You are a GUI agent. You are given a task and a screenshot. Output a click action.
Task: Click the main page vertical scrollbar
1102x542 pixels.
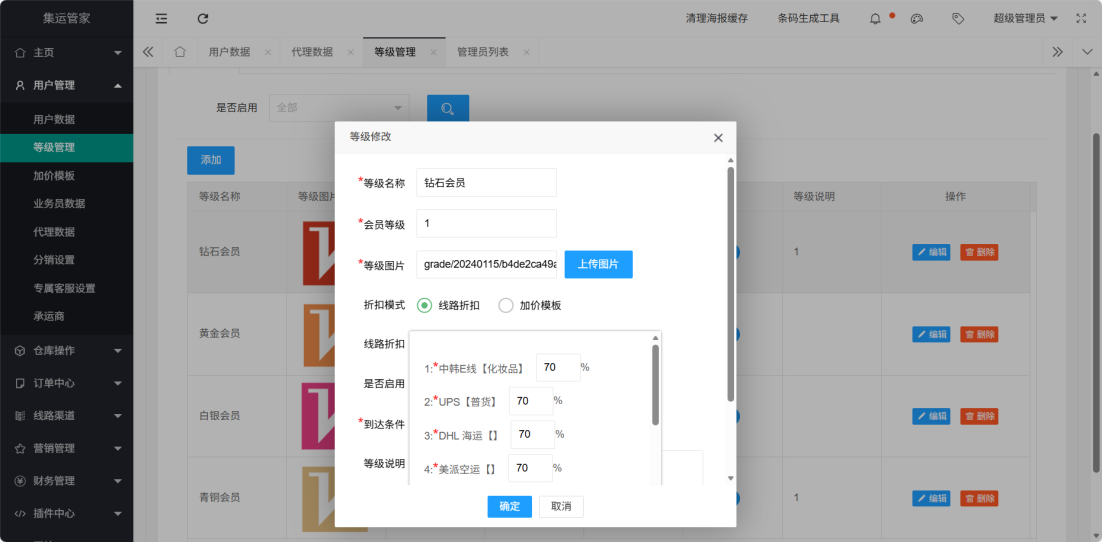[x=1096, y=302]
